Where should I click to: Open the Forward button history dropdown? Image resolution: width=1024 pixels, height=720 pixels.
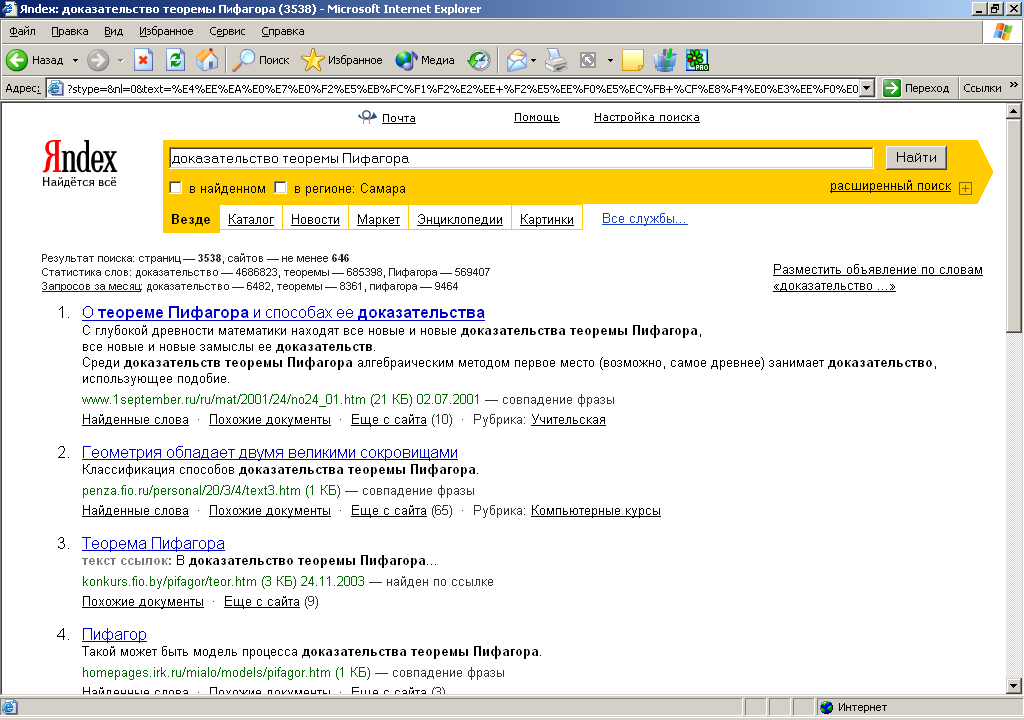tap(120, 60)
